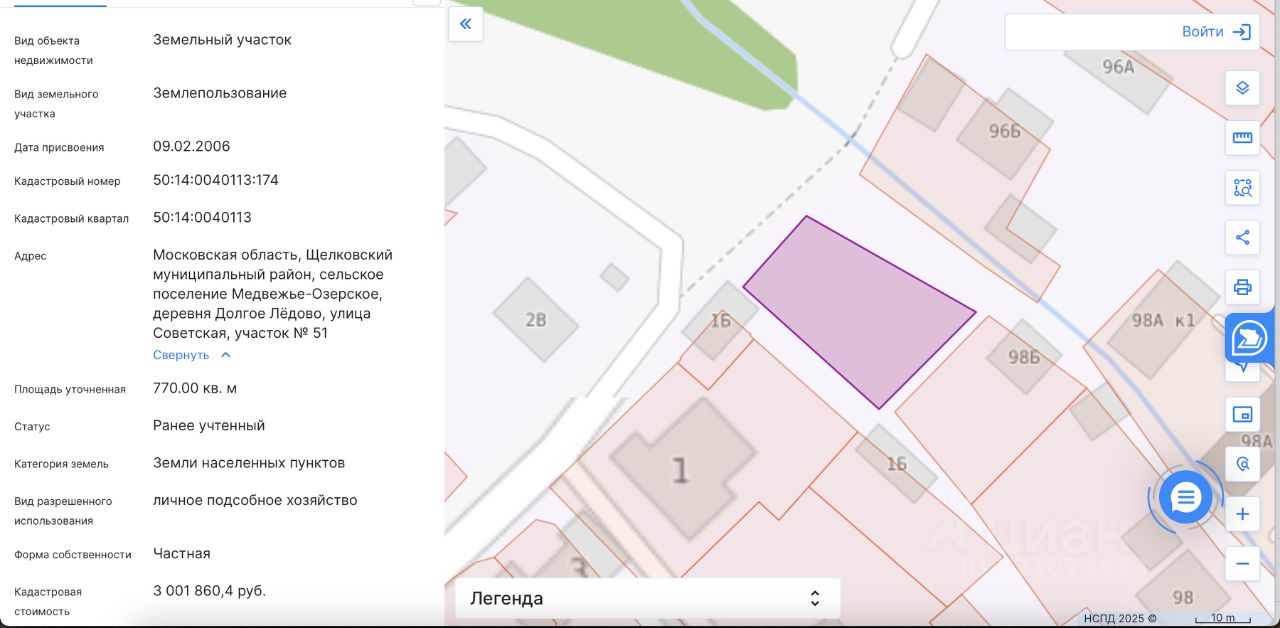The height and width of the screenshot is (628, 1280).
Task: Activate the area selection search tool
Action: 1242,188
